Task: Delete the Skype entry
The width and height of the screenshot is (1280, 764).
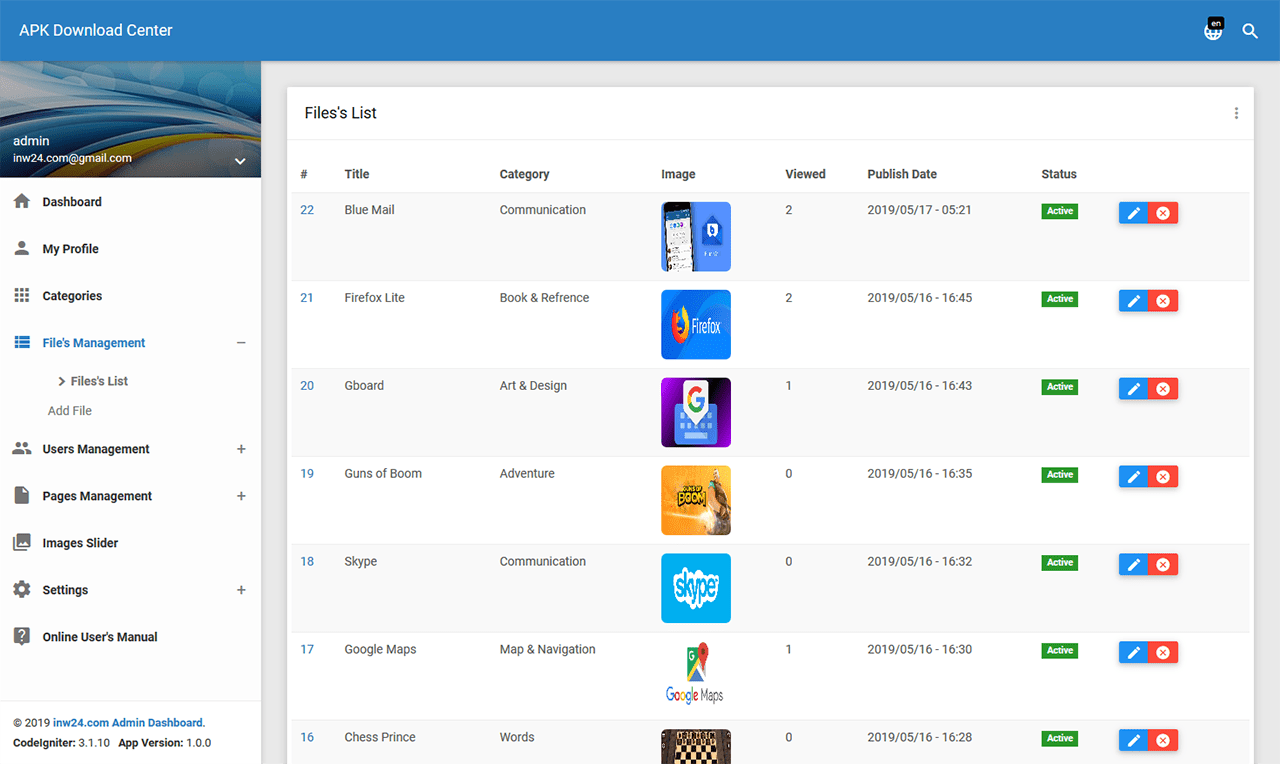Action: (x=1163, y=565)
